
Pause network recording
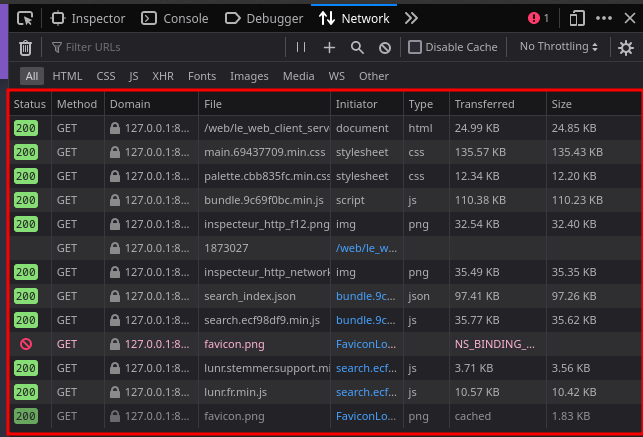point(301,48)
